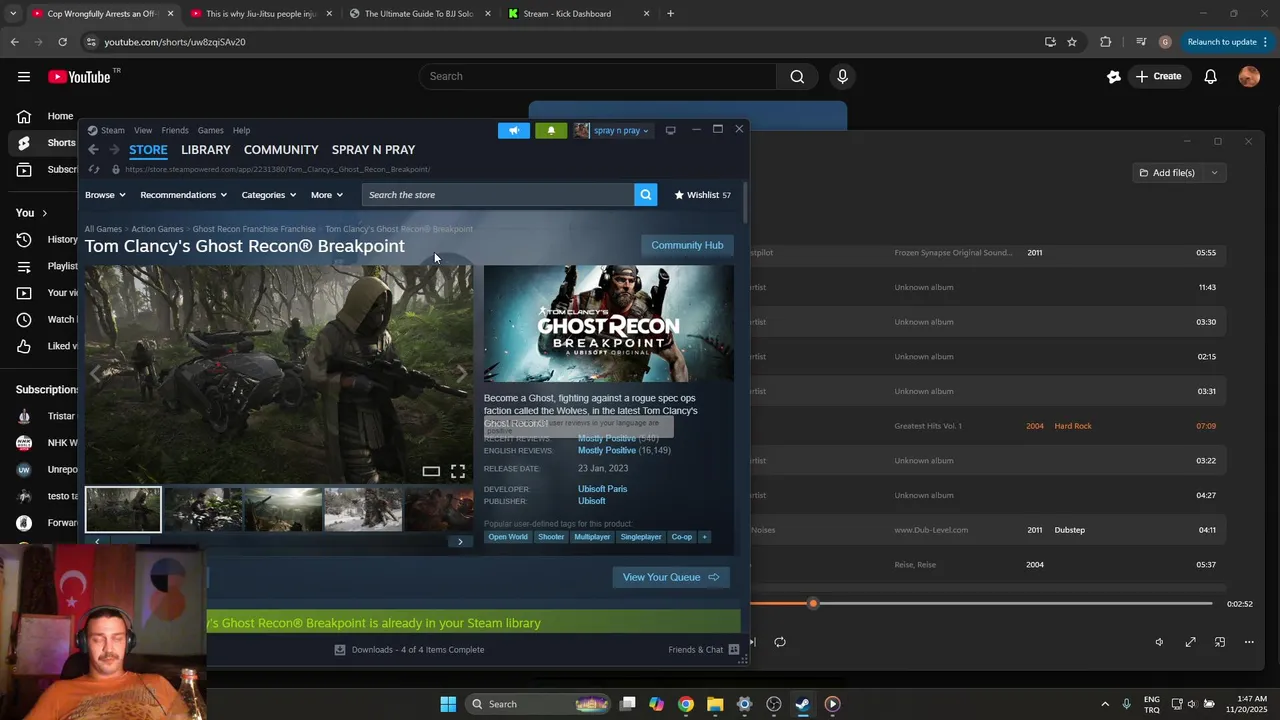Viewport: 1280px width, 720px height.
Task: Bookmark this tab with star icon
Action: click(1072, 42)
